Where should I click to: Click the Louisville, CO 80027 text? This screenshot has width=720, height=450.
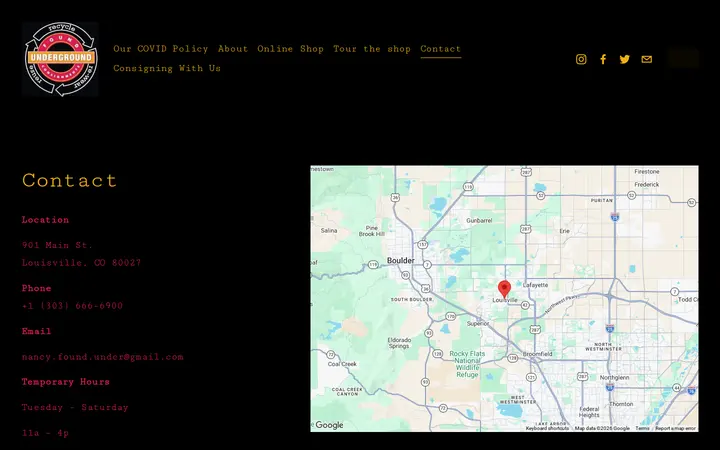click(x=81, y=263)
